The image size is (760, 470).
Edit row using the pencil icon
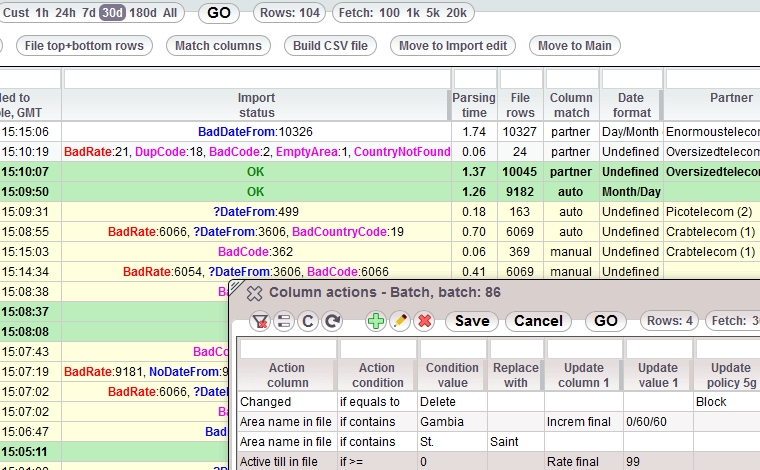point(400,321)
